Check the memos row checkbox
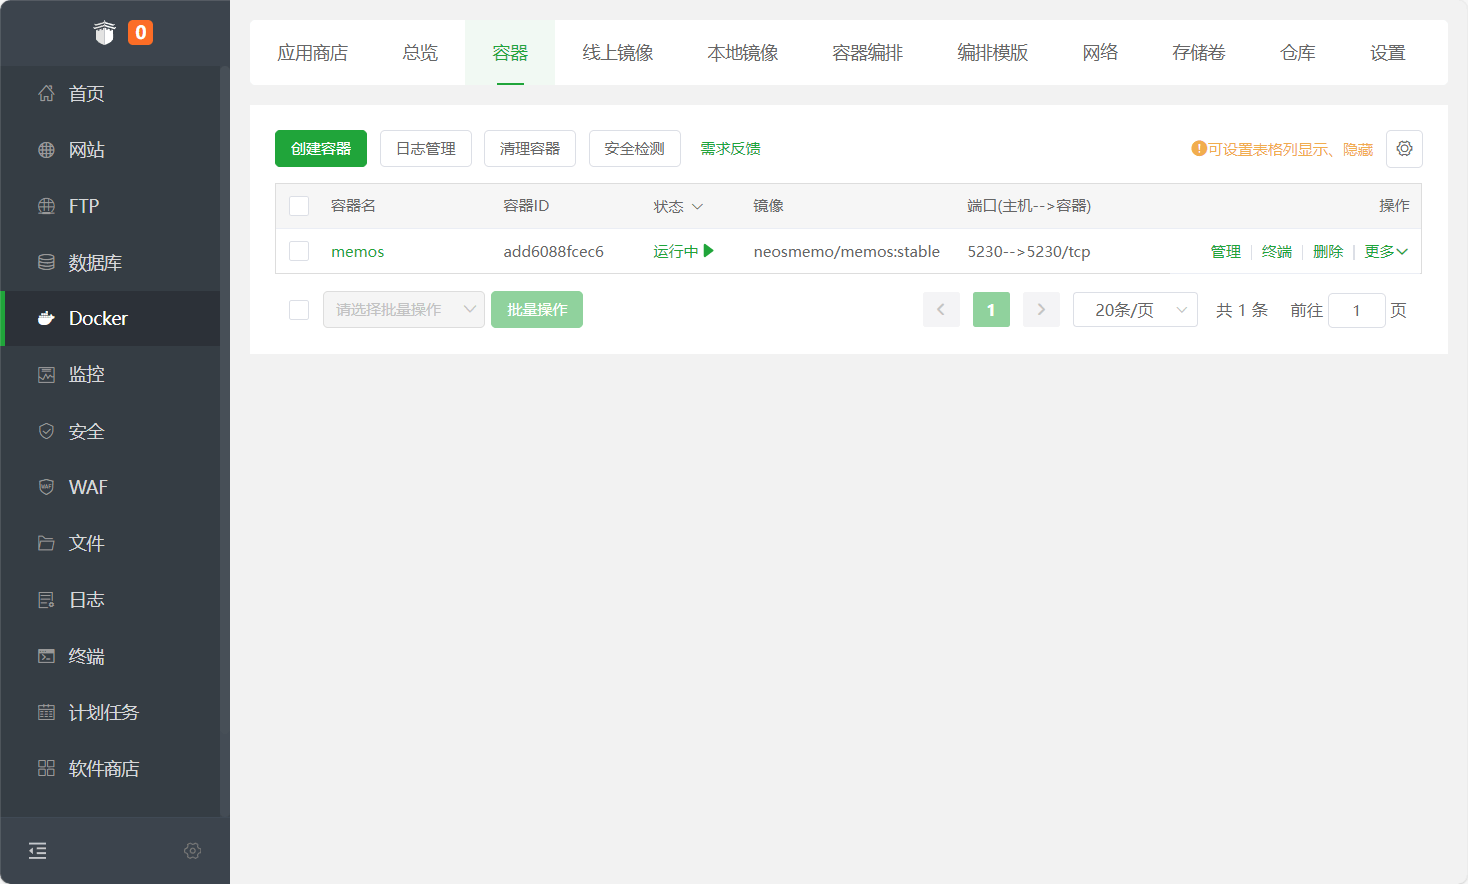The height and width of the screenshot is (884, 1468). click(299, 251)
